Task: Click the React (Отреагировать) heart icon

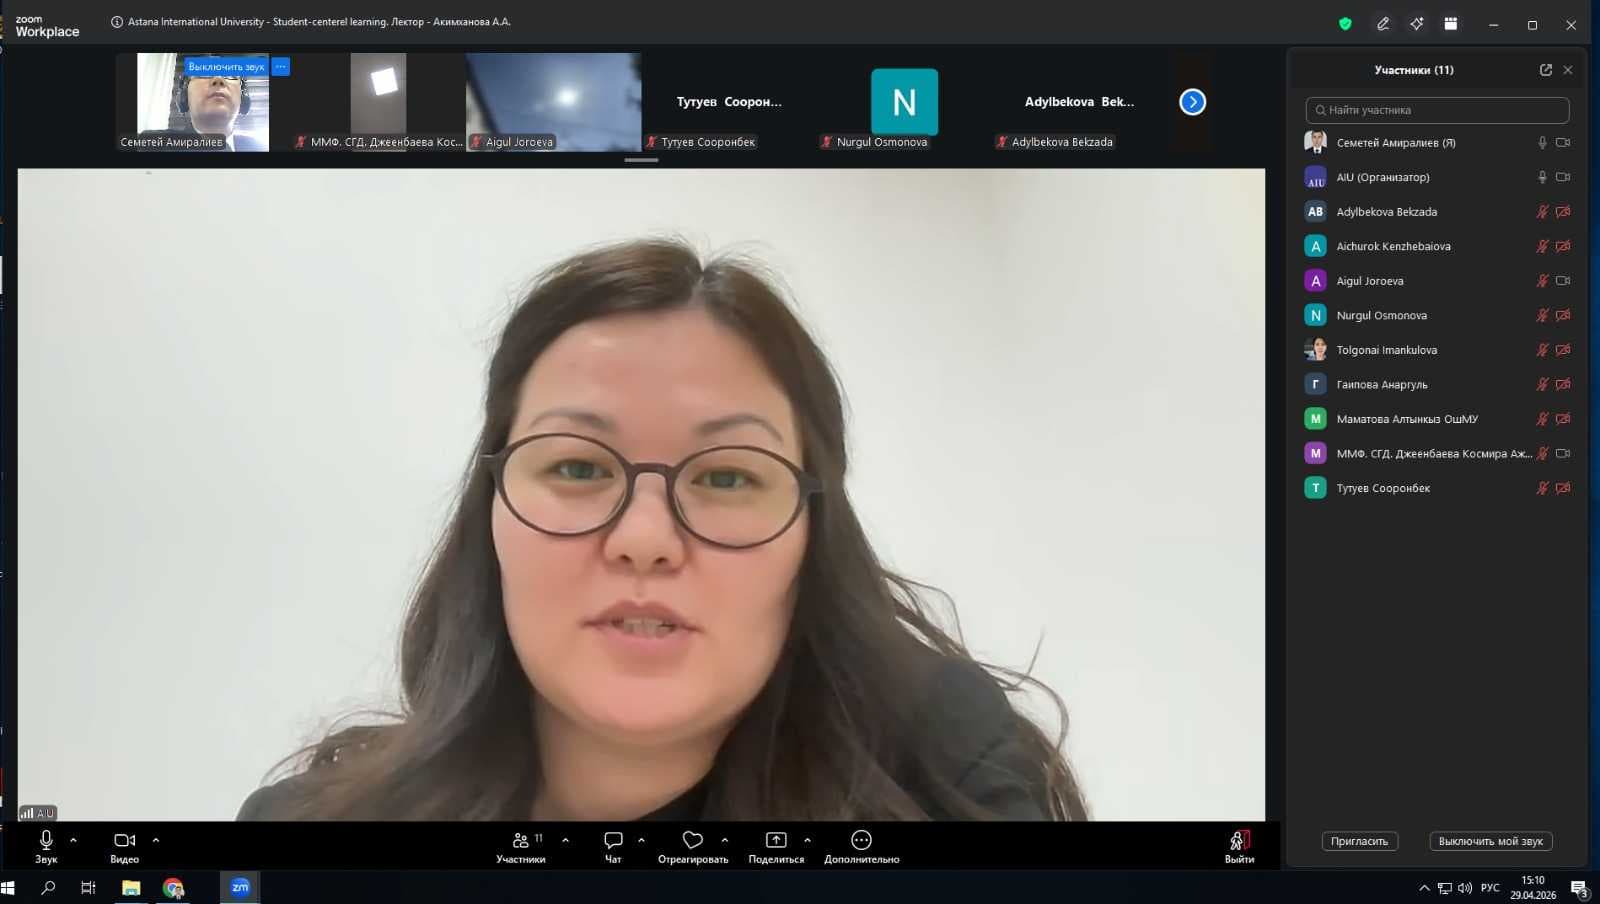Action: (x=692, y=841)
